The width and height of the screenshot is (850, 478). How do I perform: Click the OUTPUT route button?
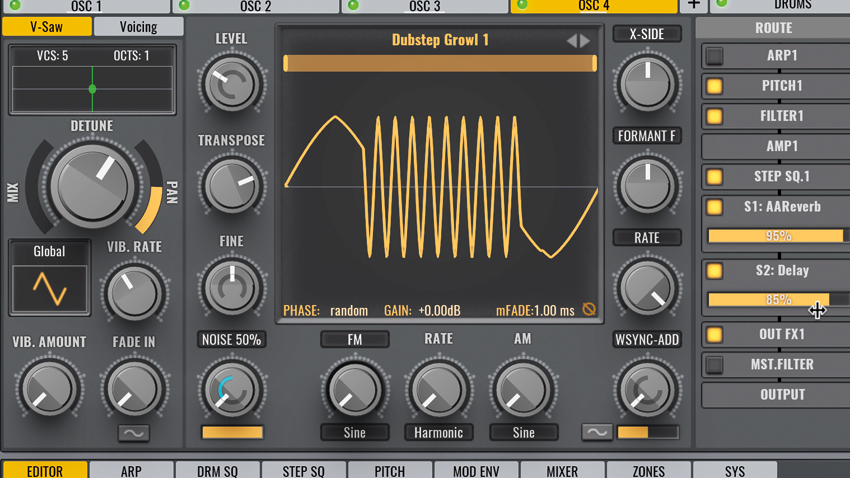point(776,395)
